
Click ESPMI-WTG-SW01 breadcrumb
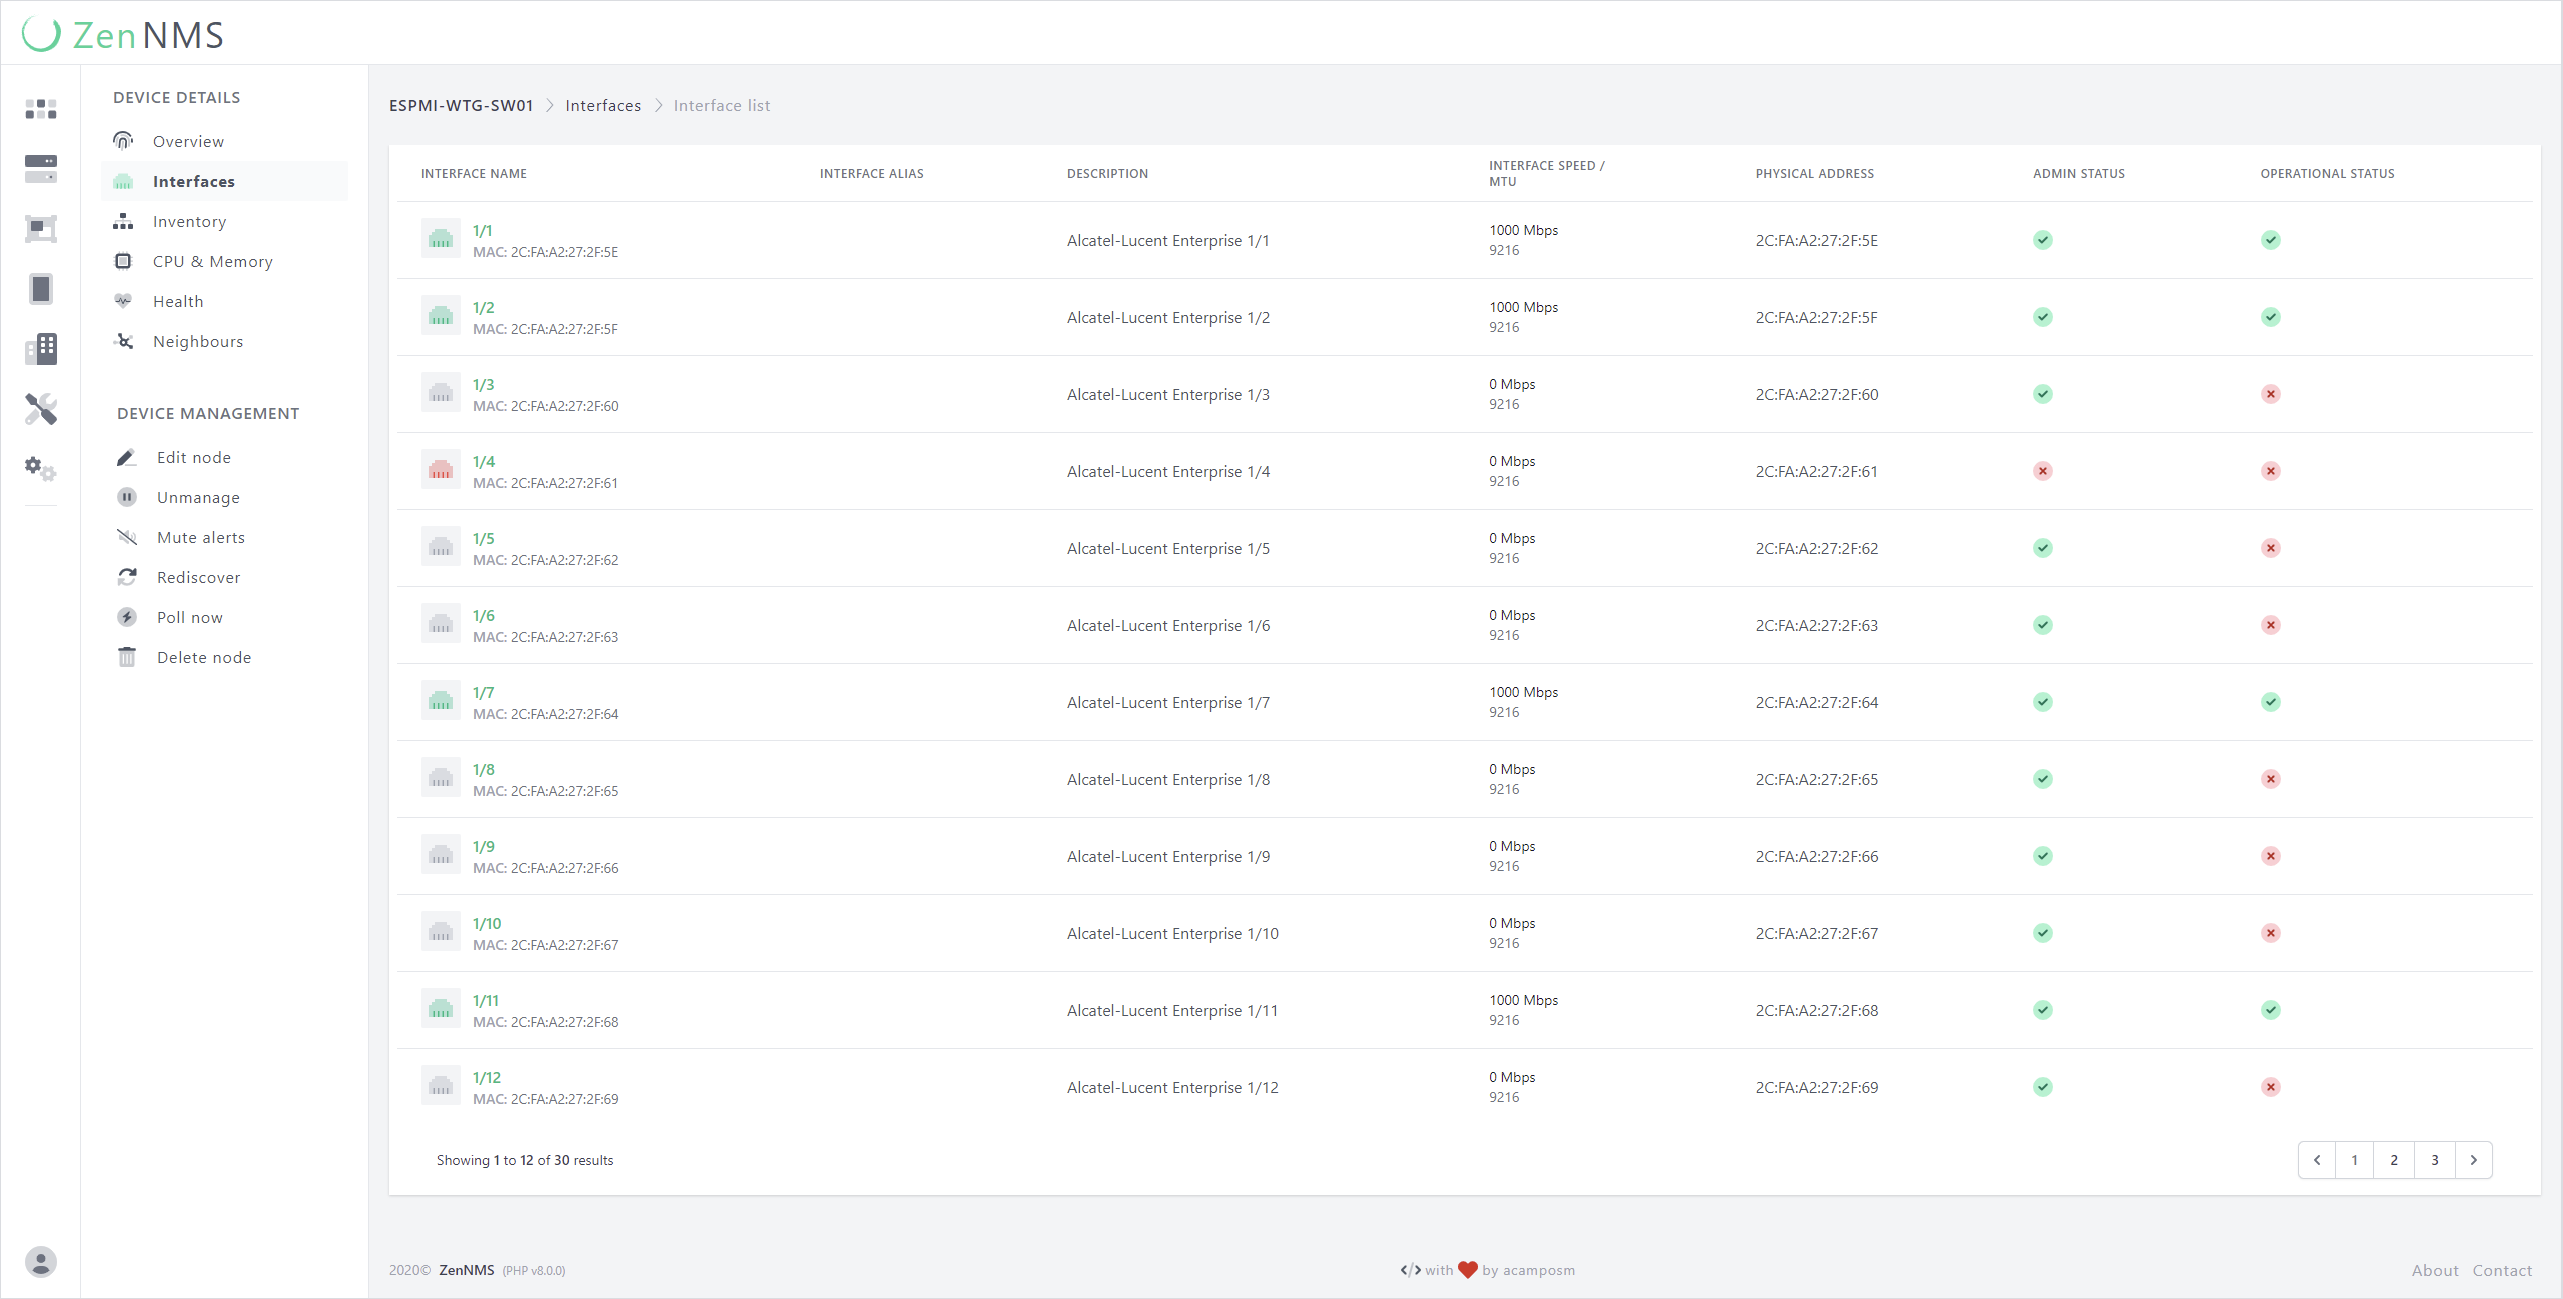461,106
